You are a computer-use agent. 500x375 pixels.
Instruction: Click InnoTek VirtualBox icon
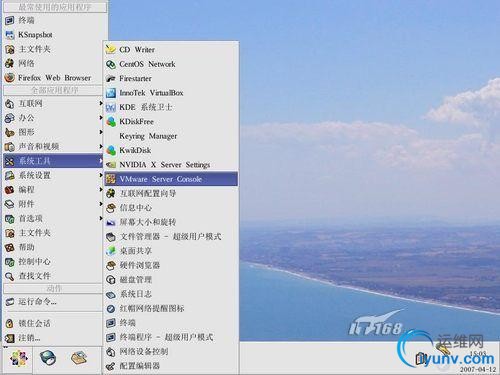pos(111,93)
